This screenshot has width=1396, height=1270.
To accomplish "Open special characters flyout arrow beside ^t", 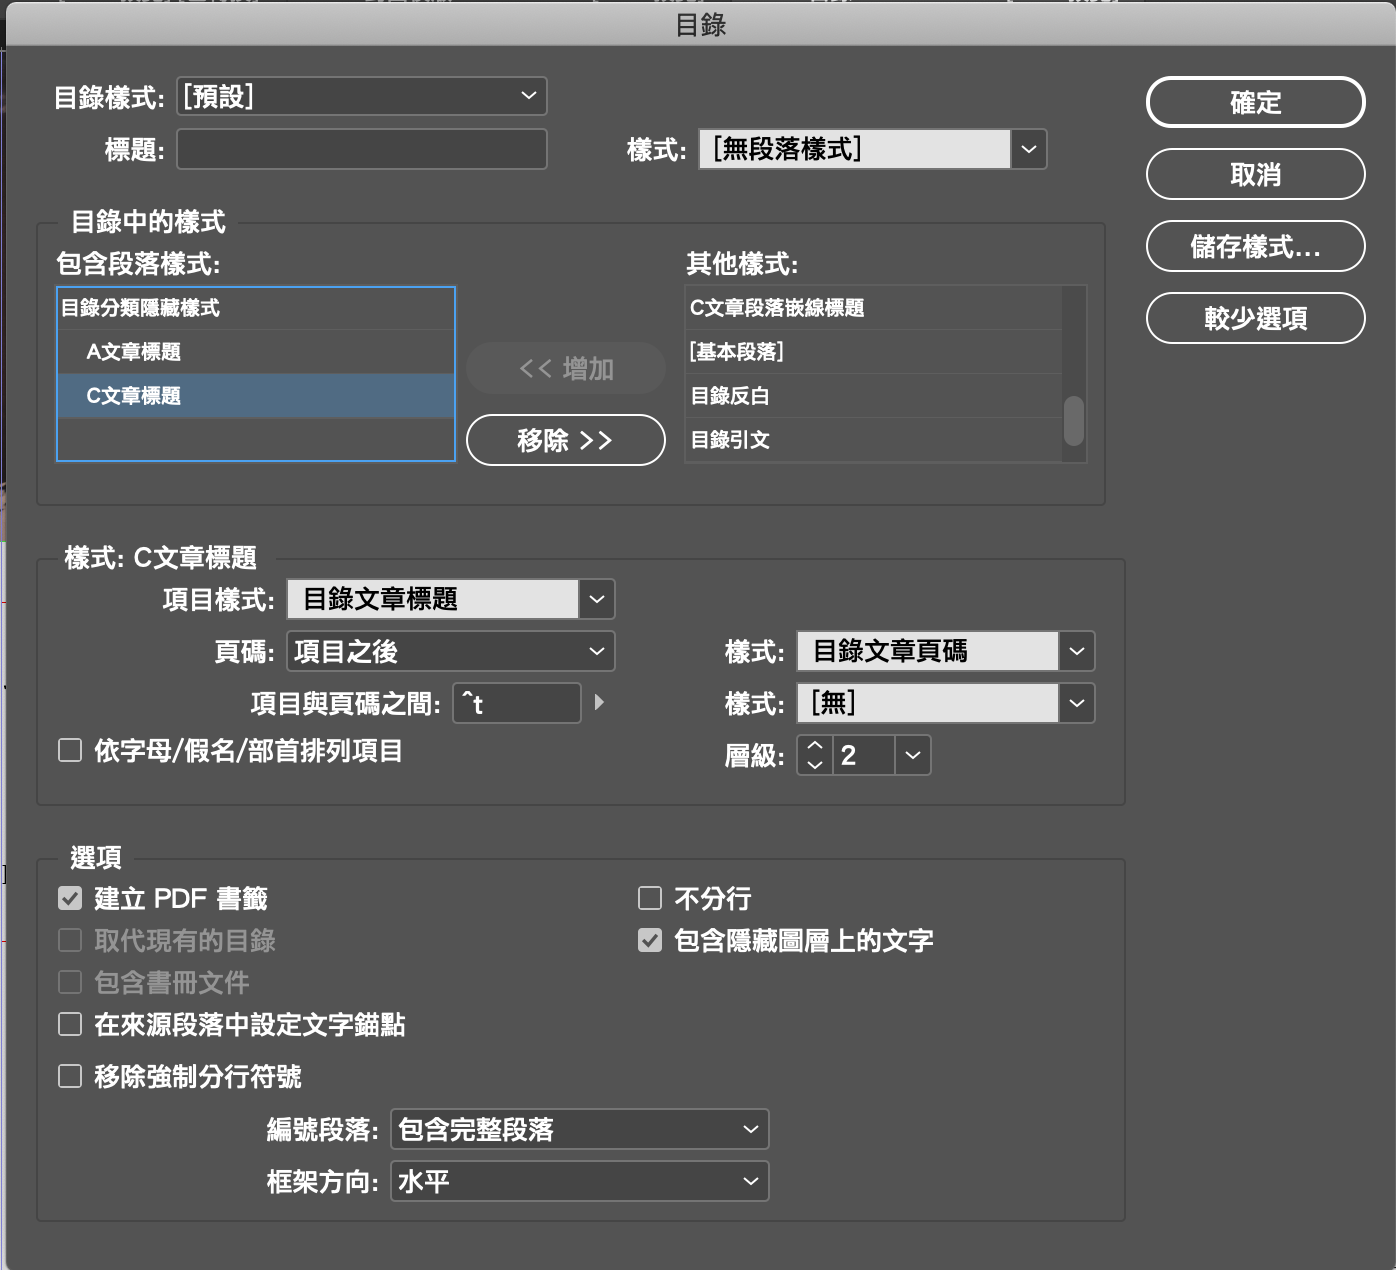I will [599, 703].
